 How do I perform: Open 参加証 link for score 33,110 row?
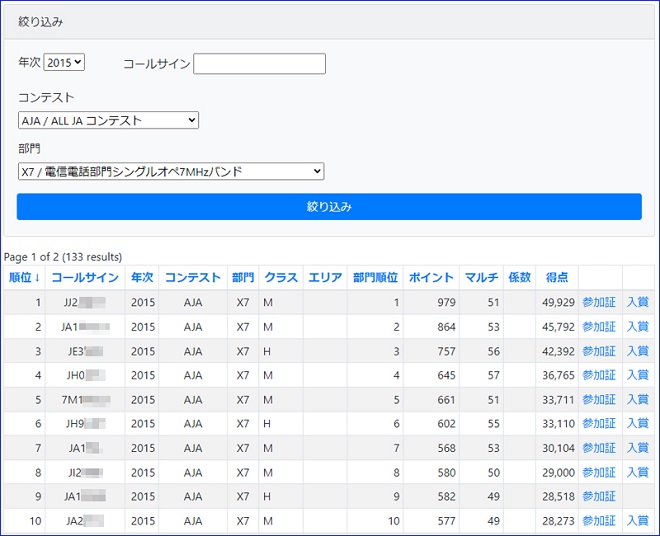pyautogui.click(x=599, y=424)
